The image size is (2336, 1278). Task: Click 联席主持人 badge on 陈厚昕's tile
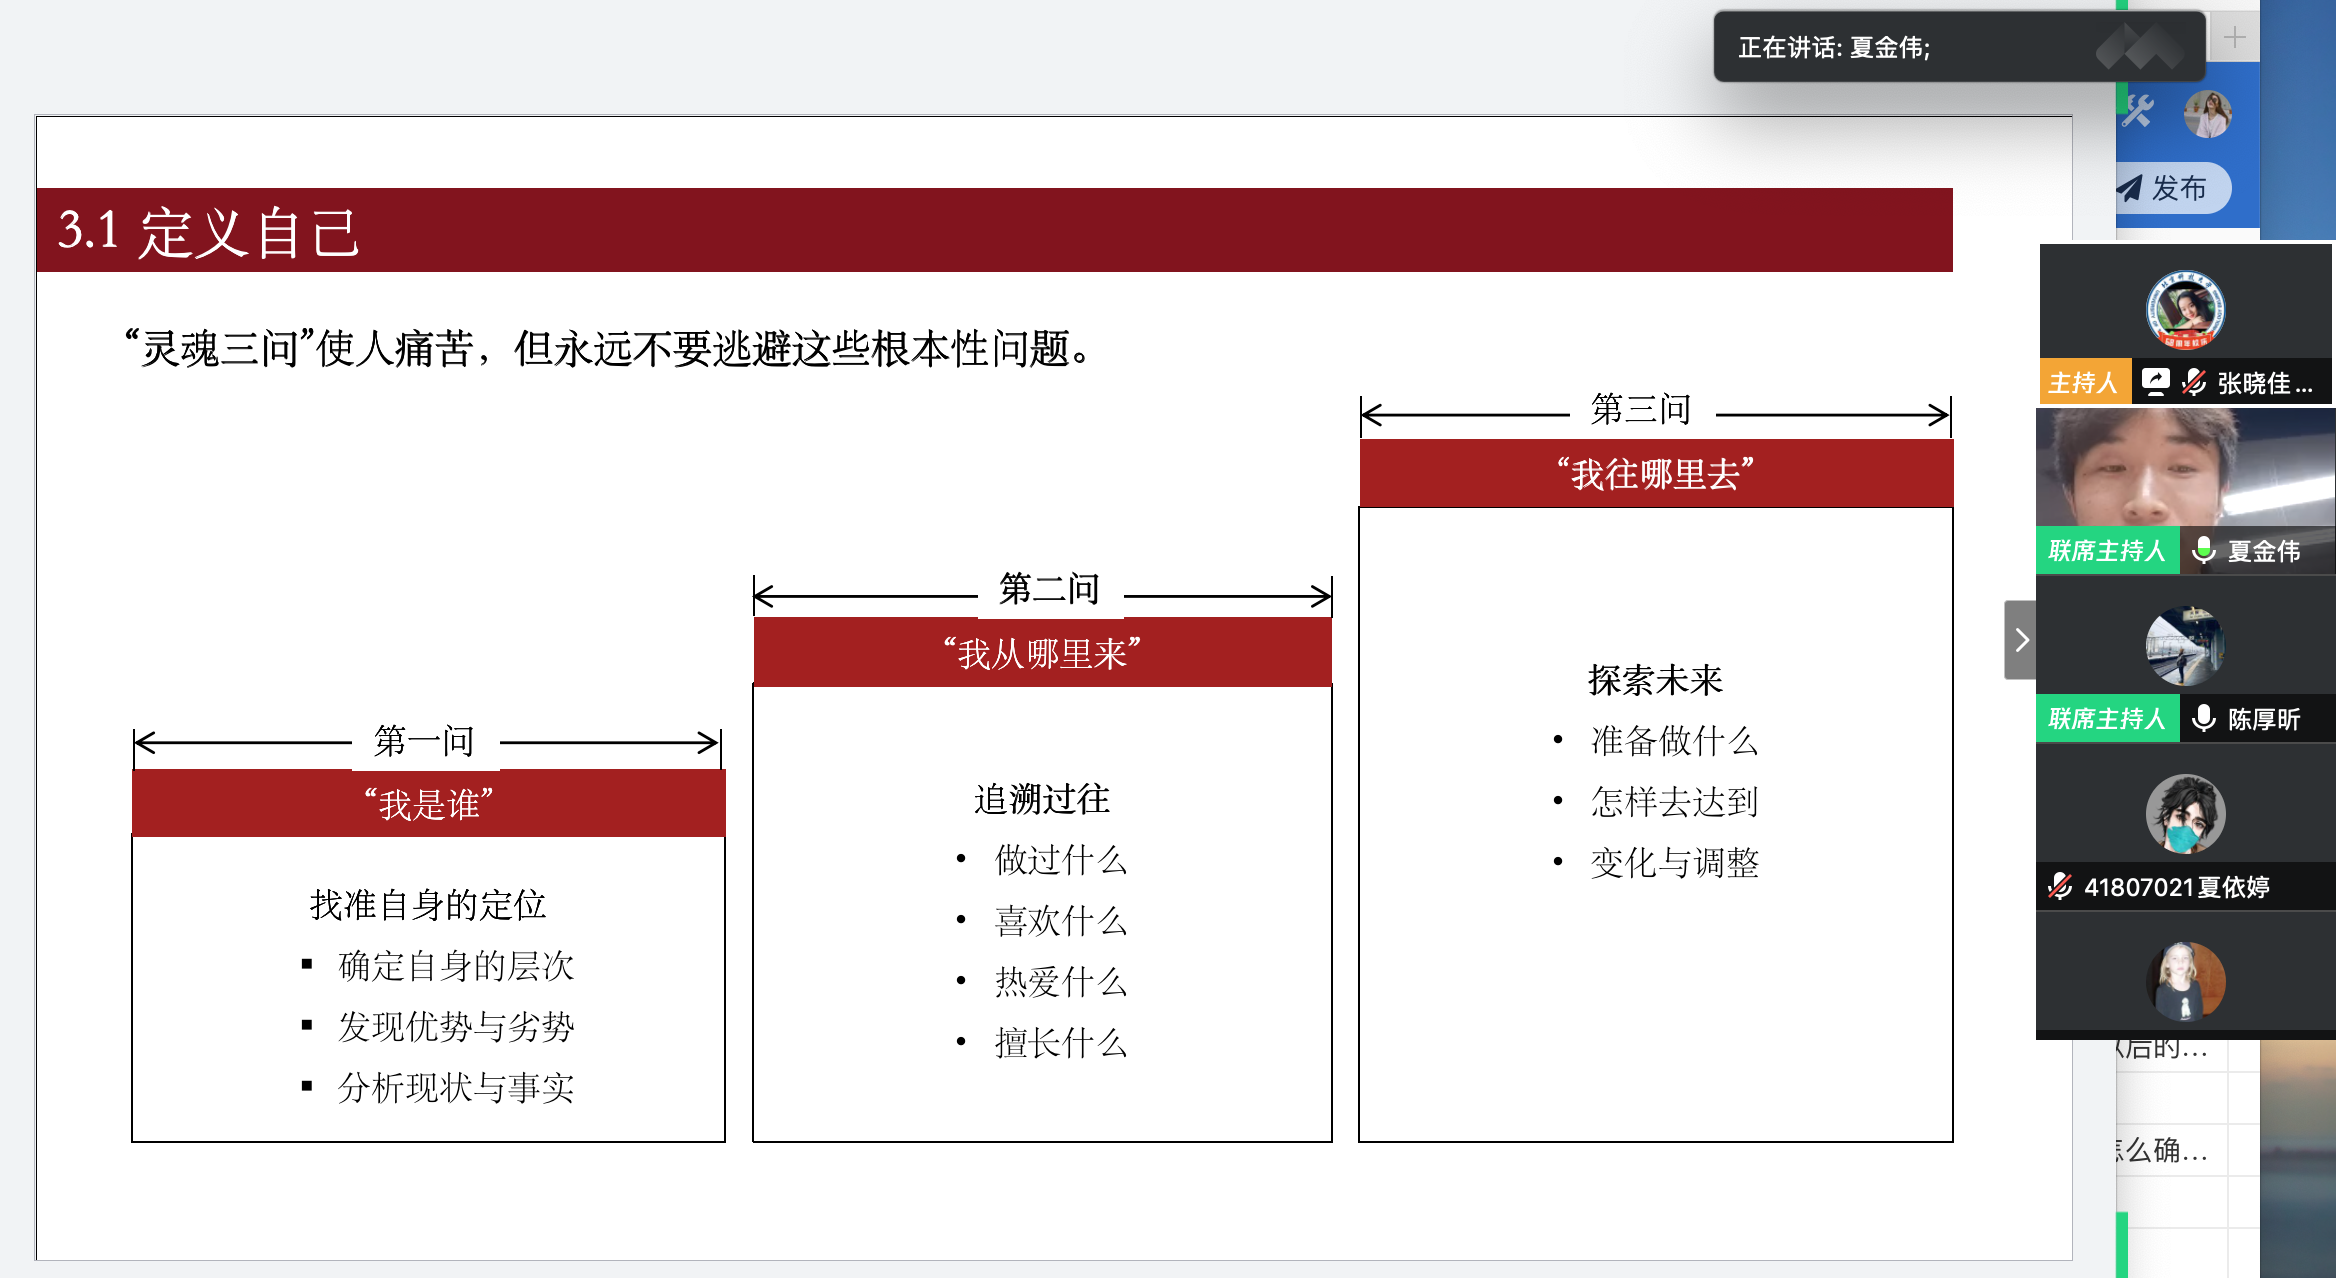point(2107,718)
